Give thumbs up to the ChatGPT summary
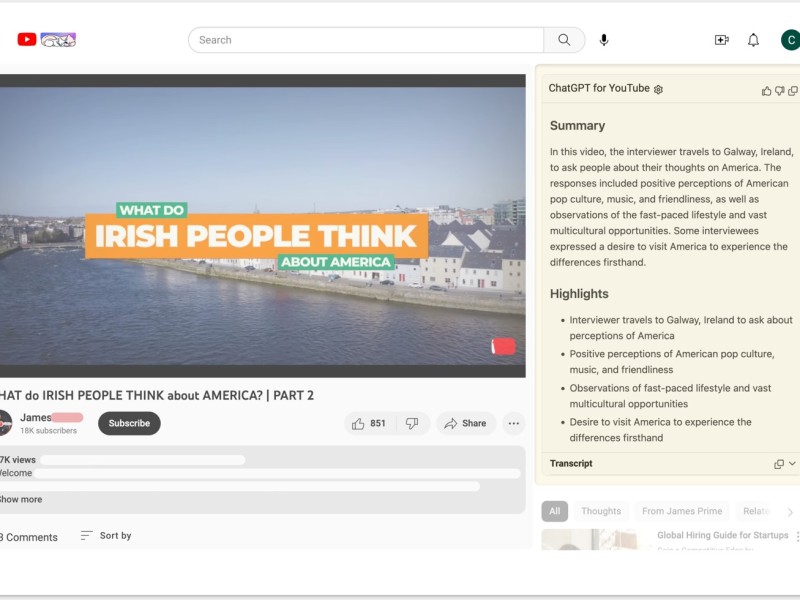This screenshot has width=800, height=600. [x=766, y=91]
